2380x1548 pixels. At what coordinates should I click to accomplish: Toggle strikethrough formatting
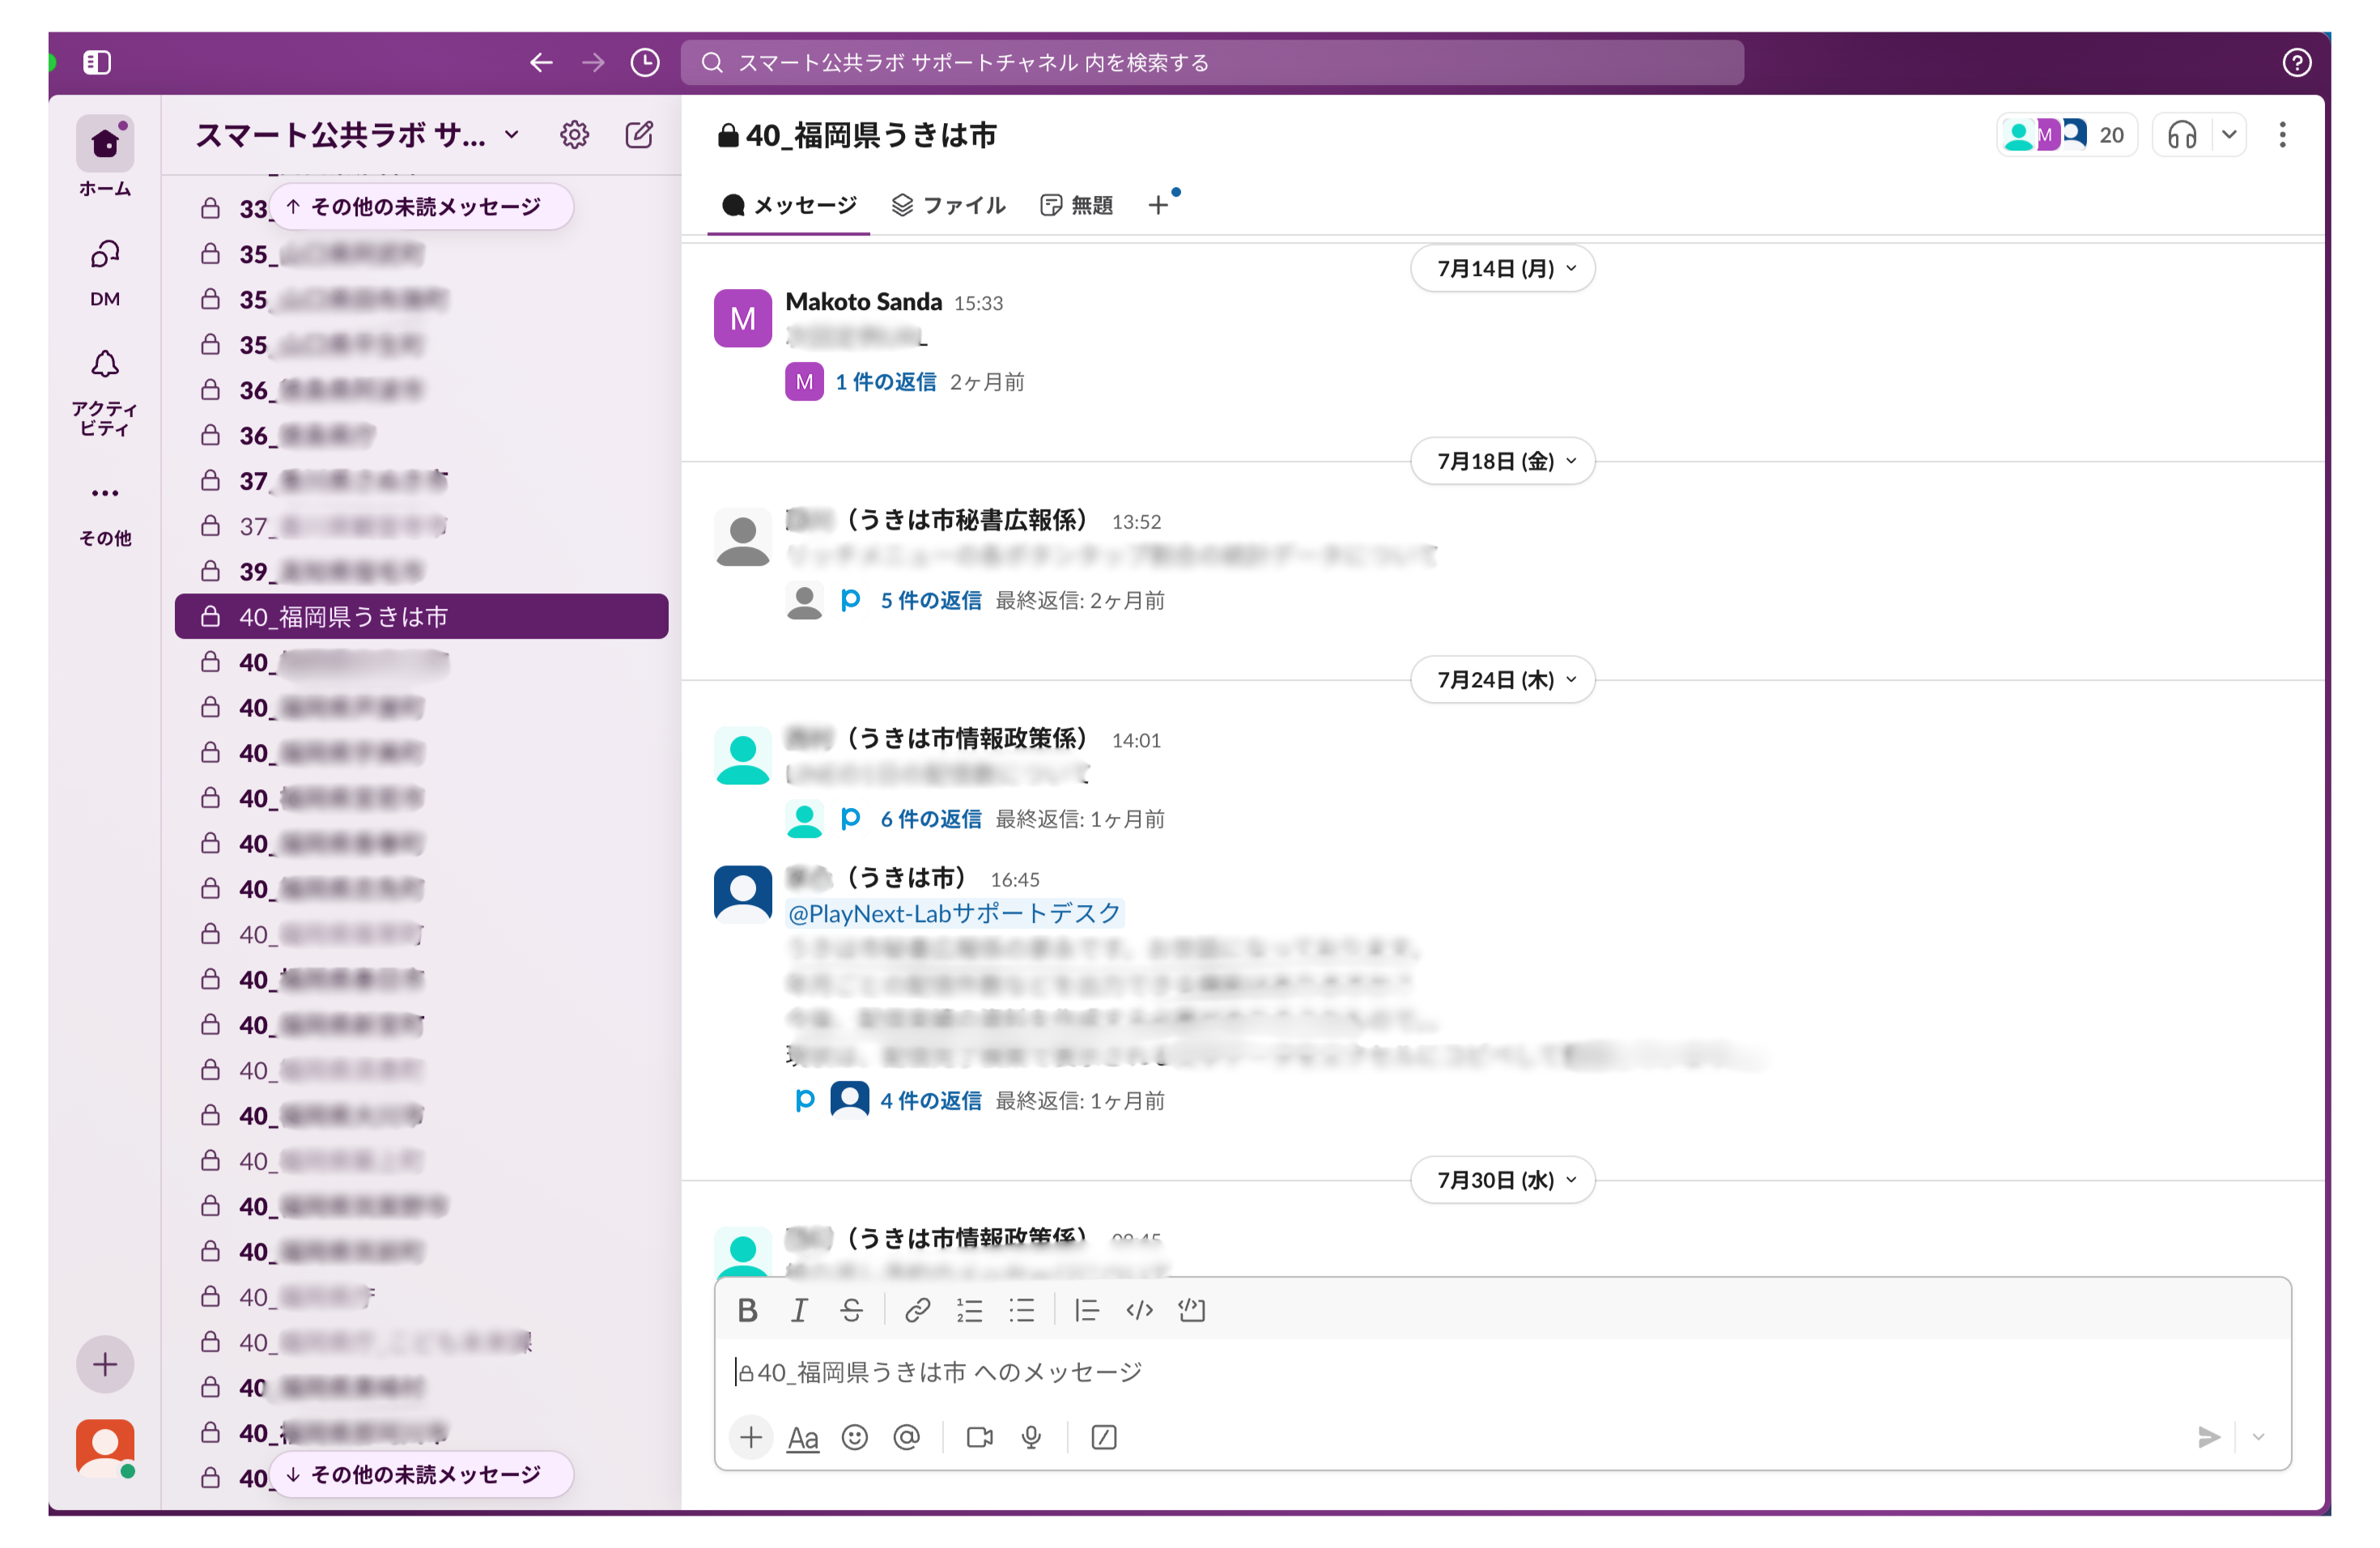[851, 1310]
